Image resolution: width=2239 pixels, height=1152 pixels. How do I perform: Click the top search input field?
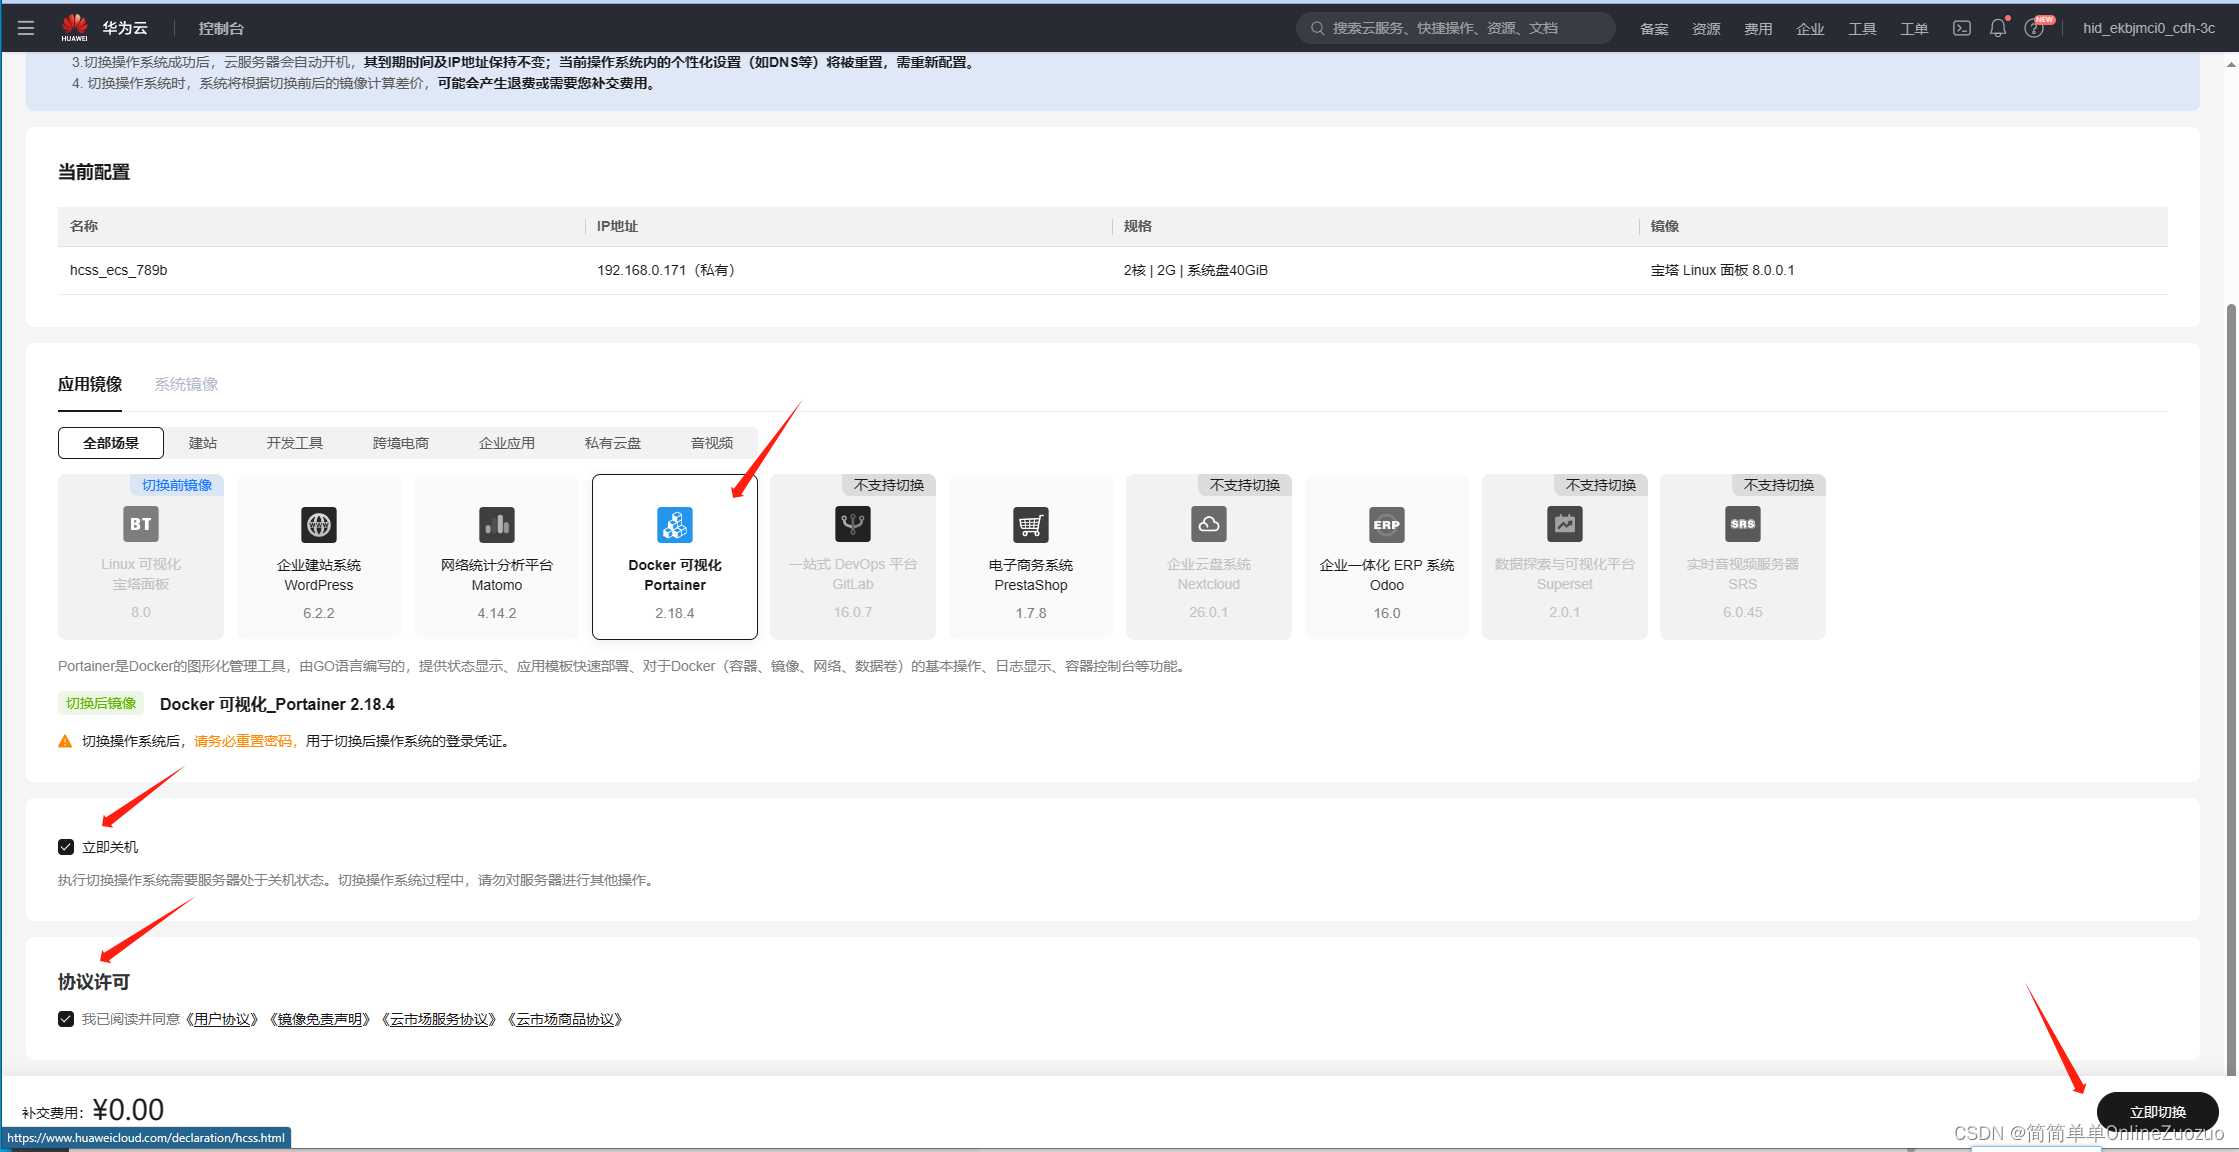click(1455, 28)
